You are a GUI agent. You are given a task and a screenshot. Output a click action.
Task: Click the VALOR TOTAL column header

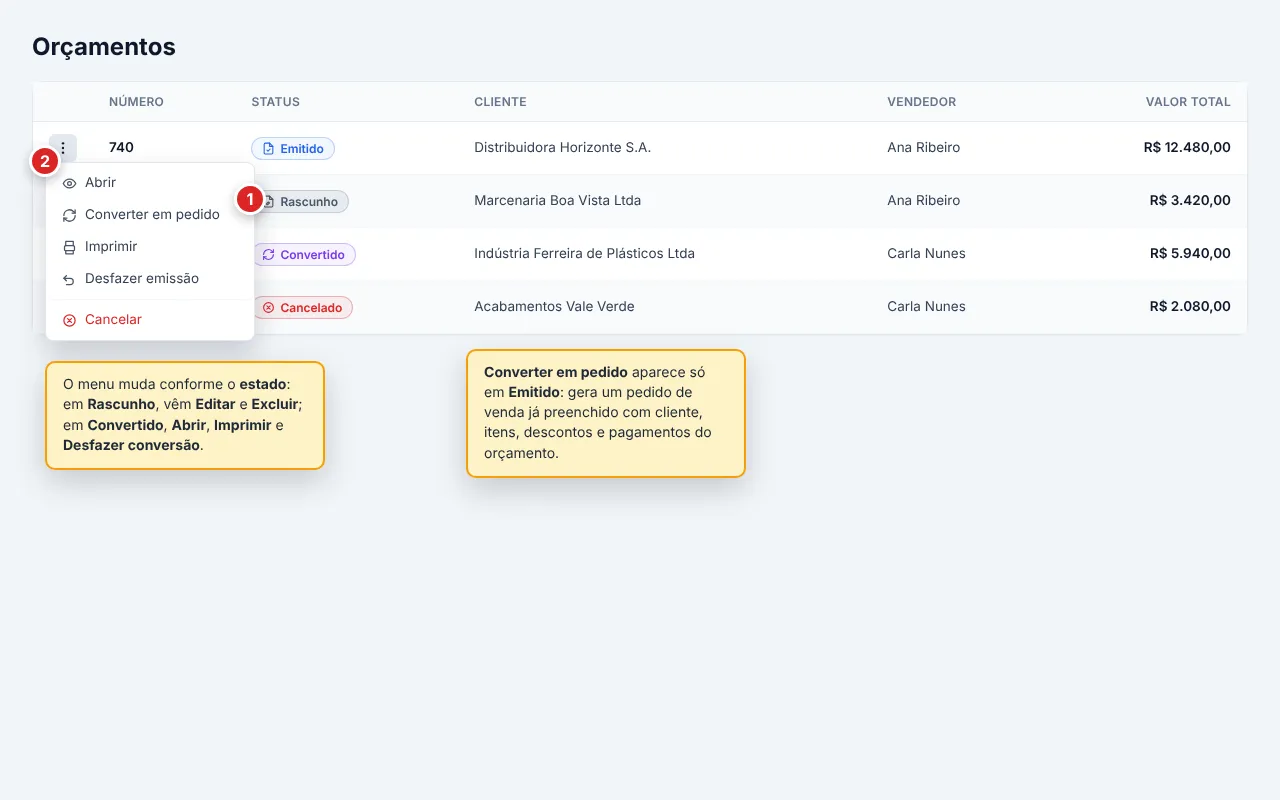1188,102
